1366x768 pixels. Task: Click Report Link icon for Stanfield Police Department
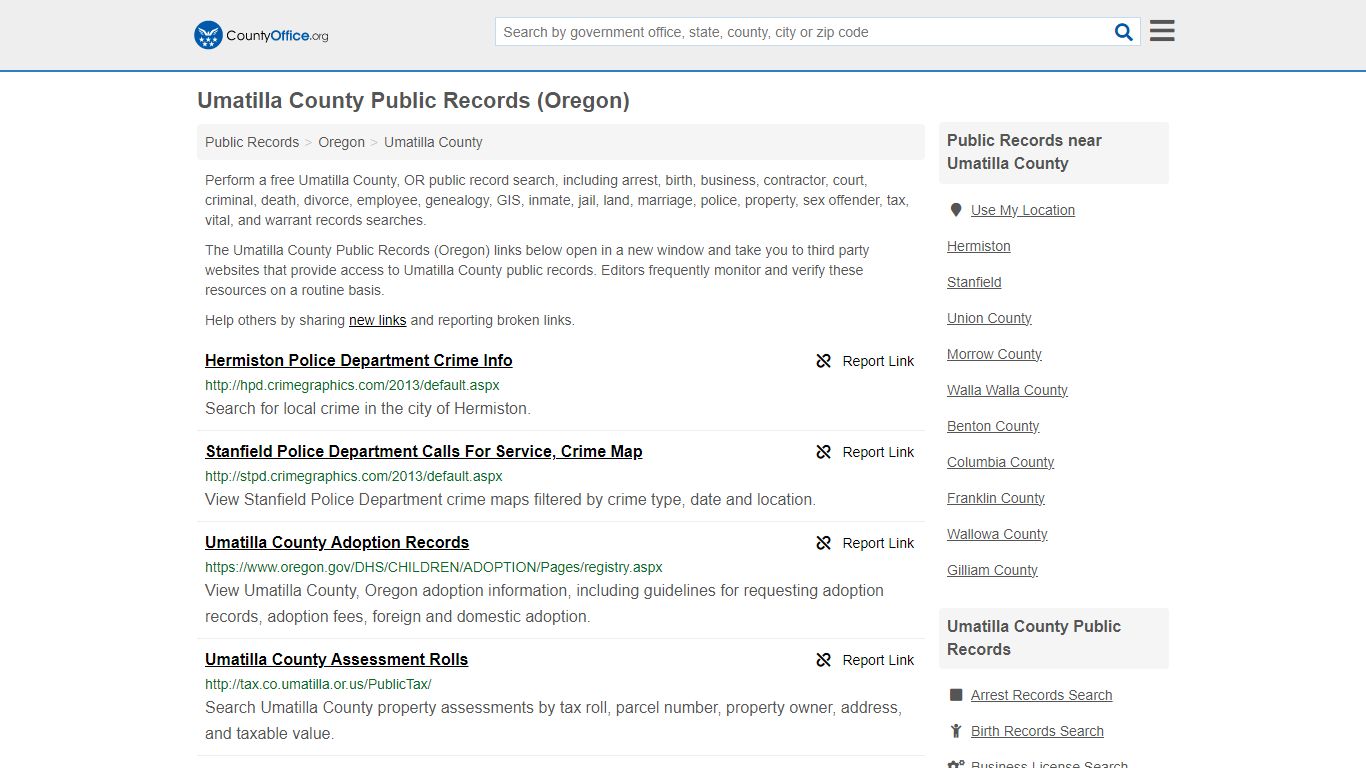[824, 452]
